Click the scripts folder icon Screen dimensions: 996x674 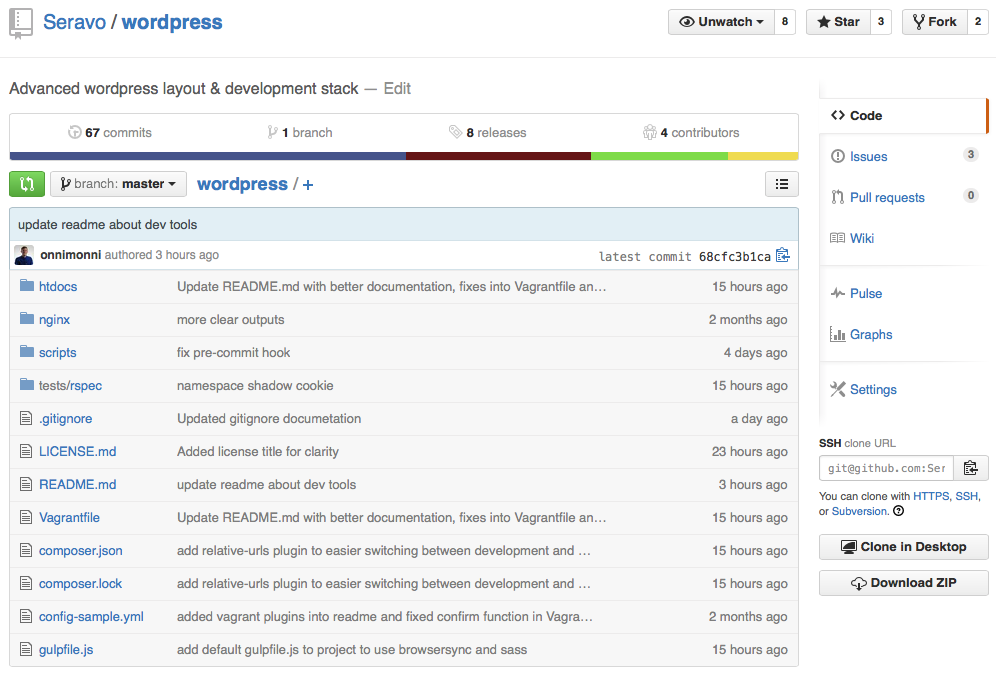(27, 351)
